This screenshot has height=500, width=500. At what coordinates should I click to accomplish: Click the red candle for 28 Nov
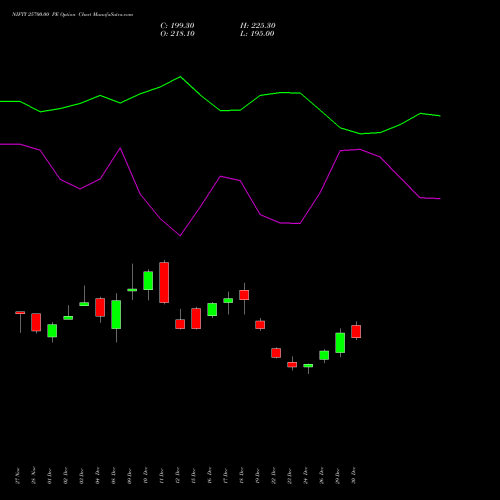(x=36, y=322)
